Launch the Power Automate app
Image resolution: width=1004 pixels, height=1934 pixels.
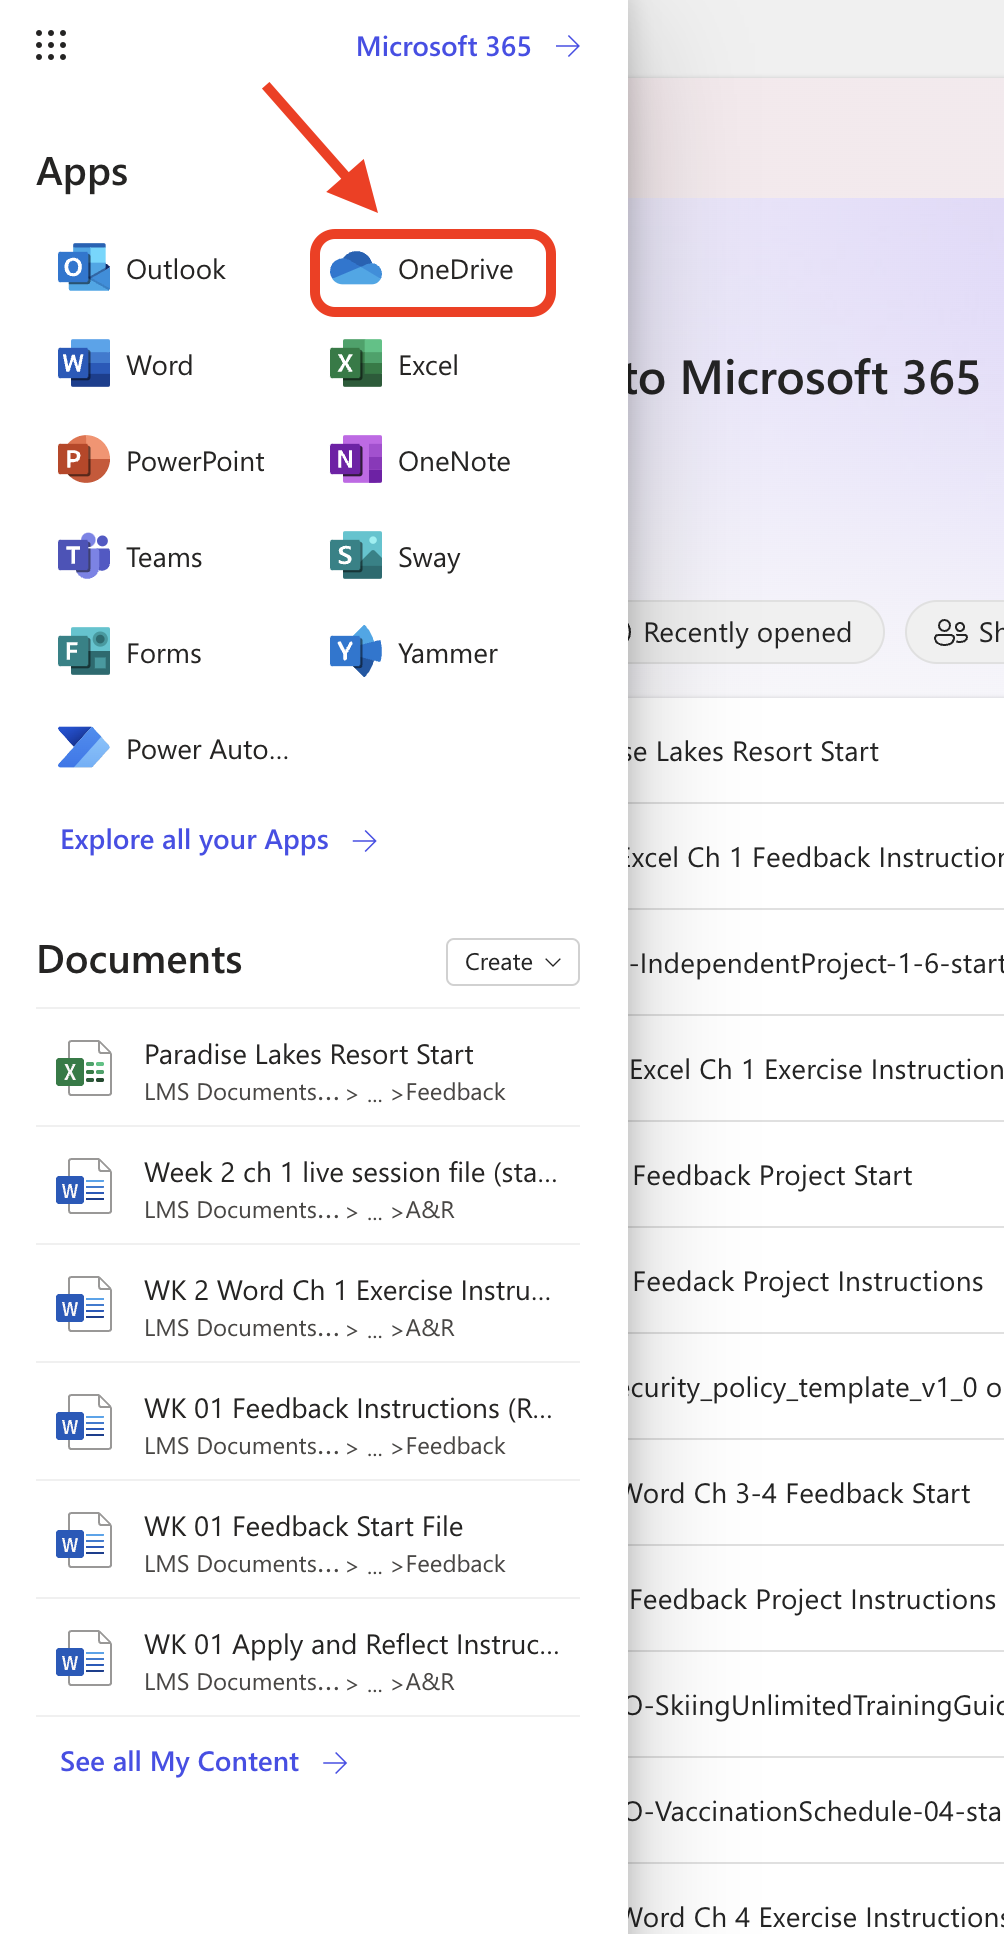174,750
